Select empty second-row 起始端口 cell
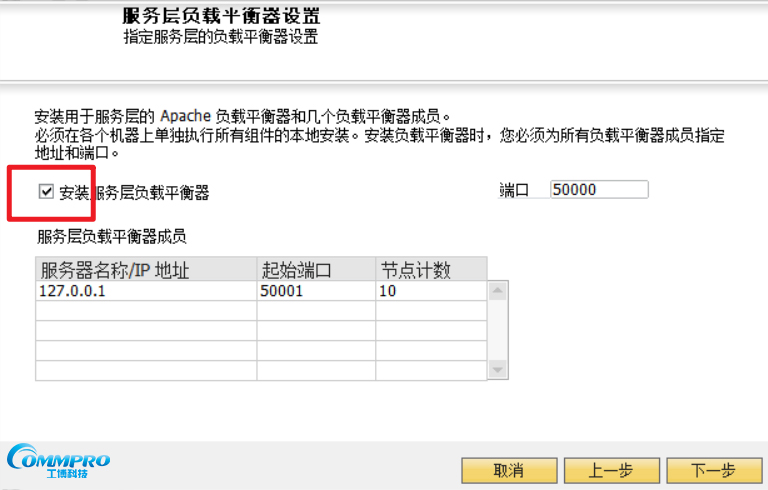The image size is (768, 490). pyautogui.click(x=315, y=311)
